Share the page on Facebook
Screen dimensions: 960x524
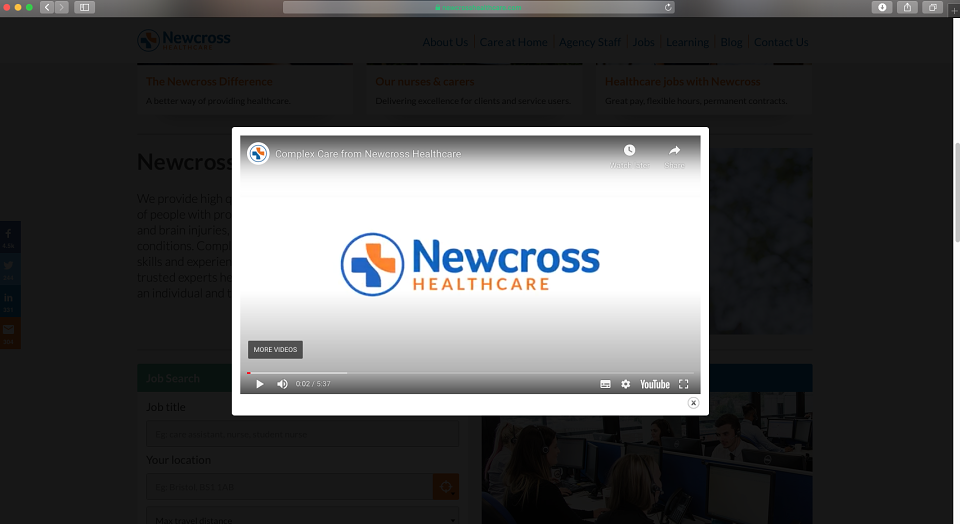tap(9, 237)
